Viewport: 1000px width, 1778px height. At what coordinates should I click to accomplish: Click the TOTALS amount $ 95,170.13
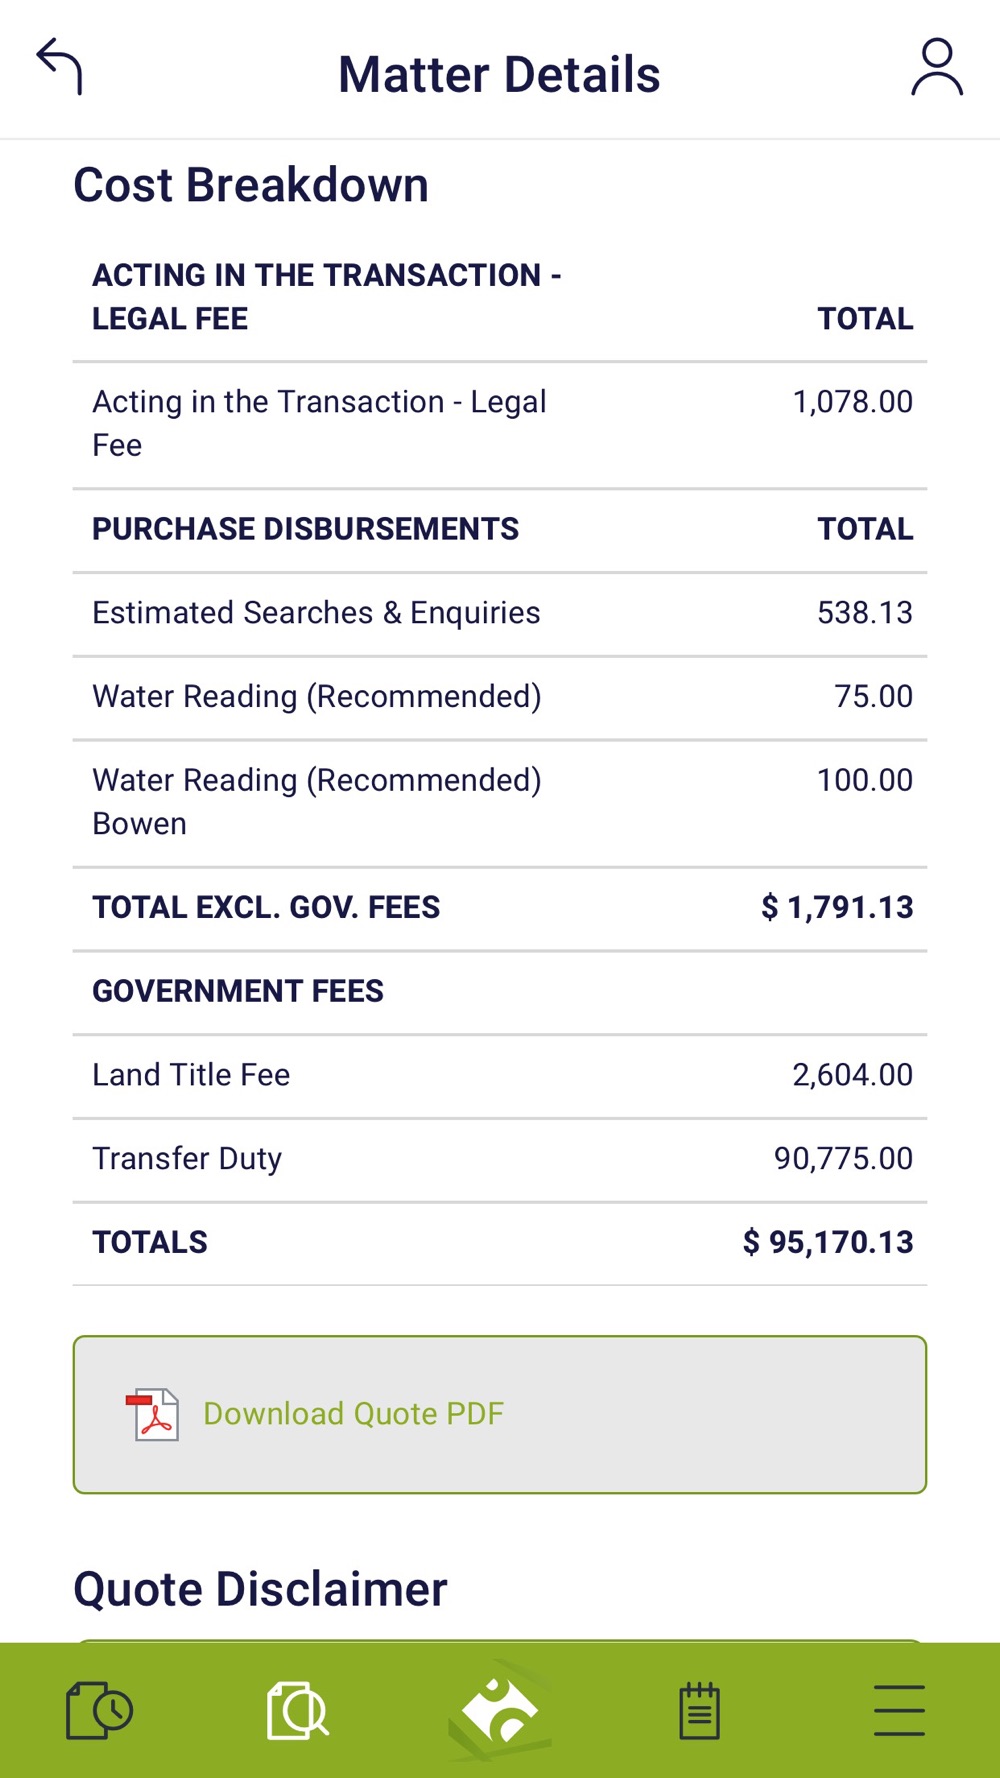[828, 1243]
